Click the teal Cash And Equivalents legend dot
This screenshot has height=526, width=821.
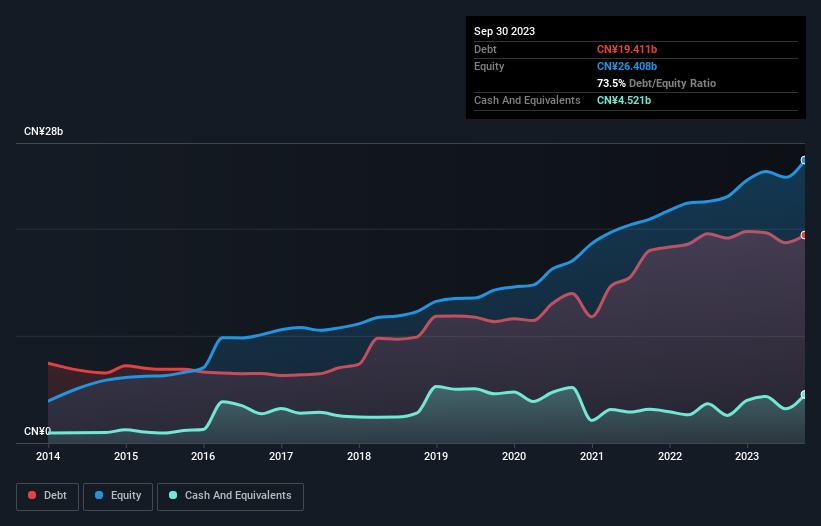point(173,495)
